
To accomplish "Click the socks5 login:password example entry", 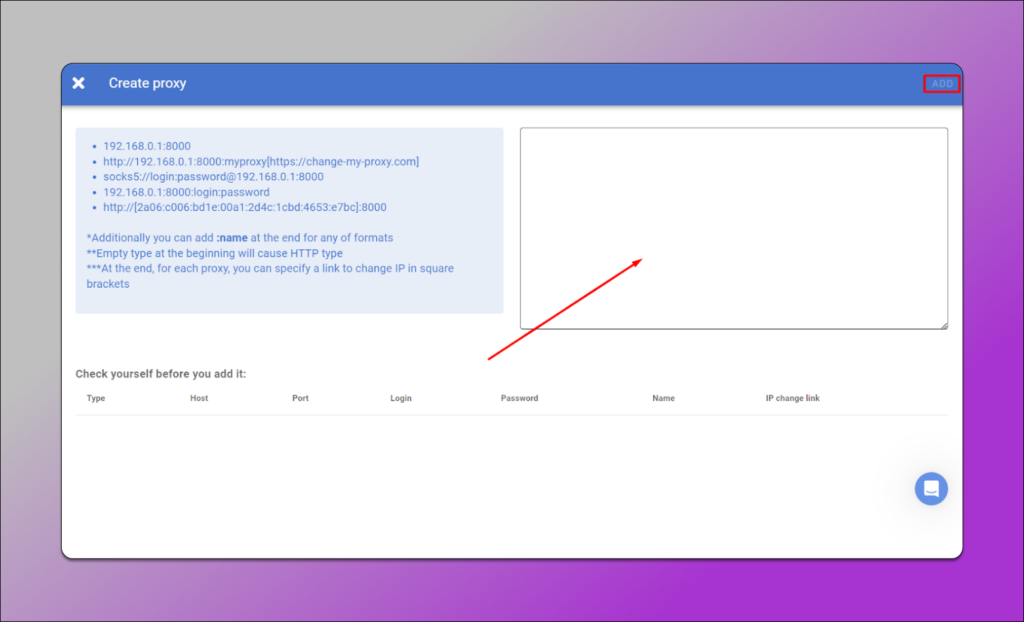I will 213,176.
